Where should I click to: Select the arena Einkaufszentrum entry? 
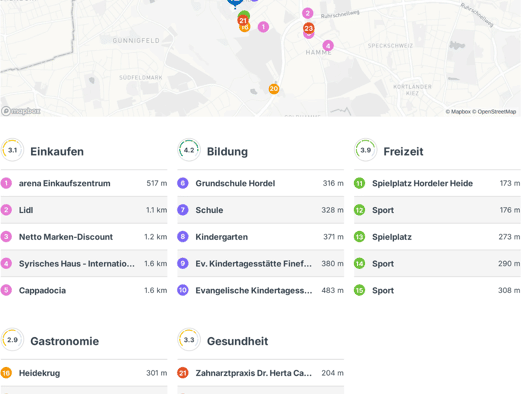[x=84, y=183]
